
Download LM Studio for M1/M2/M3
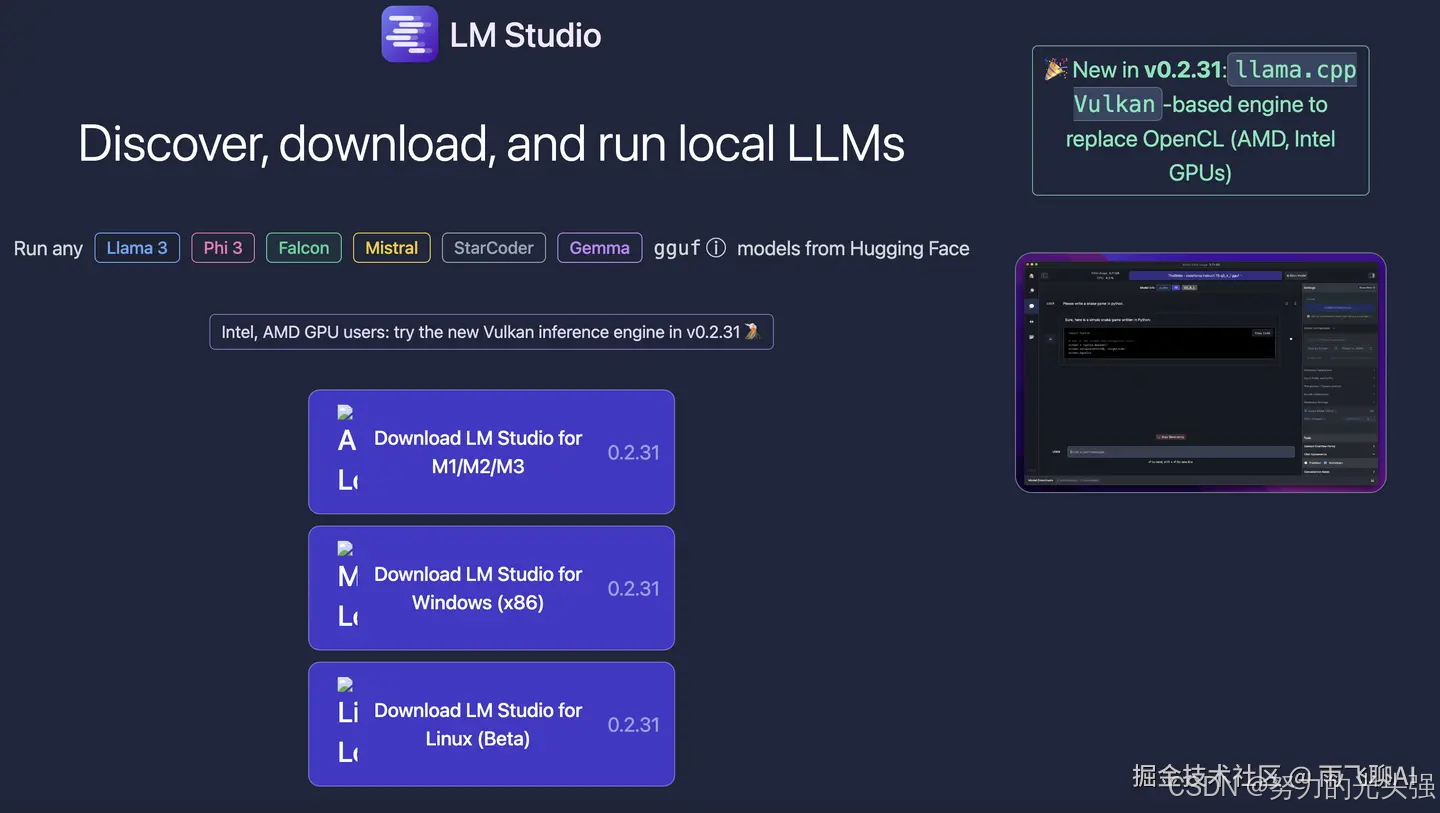(491, 452)
